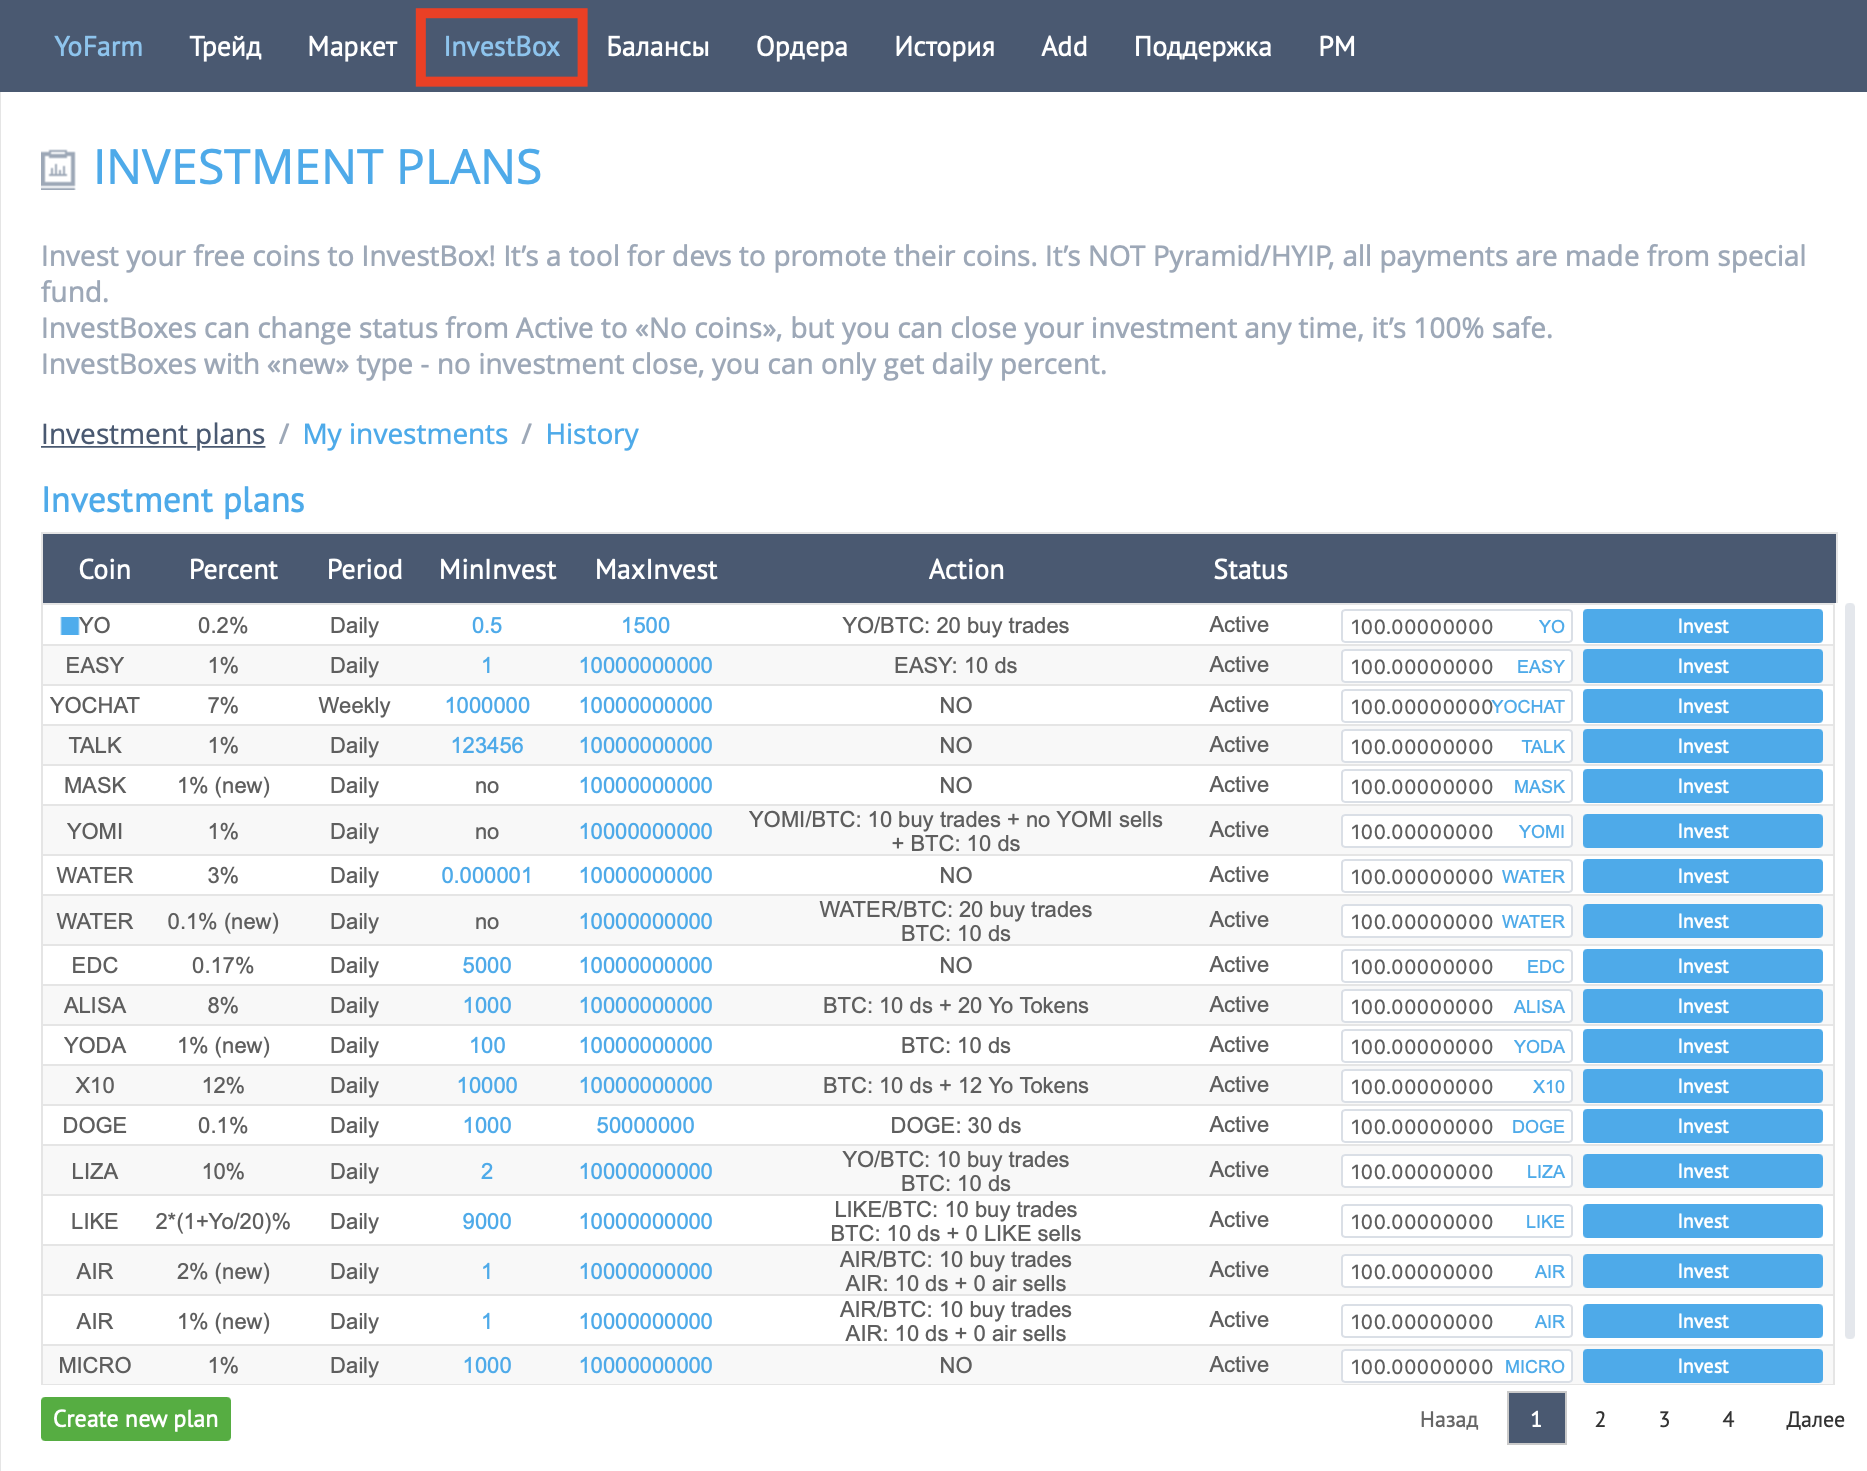Click LIKE MinInvest value 9000
Image resolution: width=1867 pixels, height=1471 pixels.
[x=487, y=1221]
